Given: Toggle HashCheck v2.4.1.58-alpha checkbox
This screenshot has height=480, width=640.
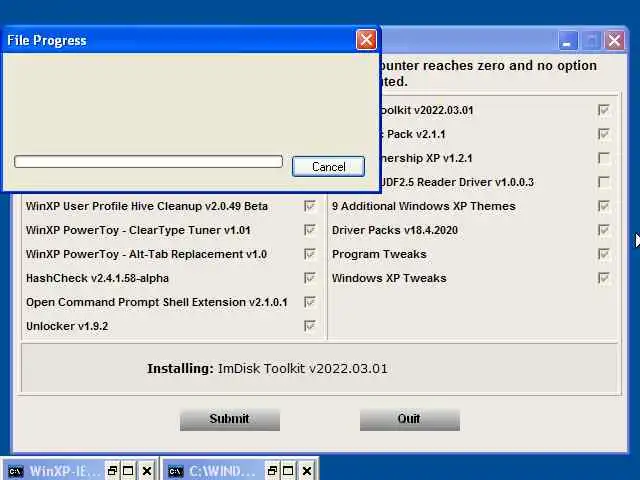Looking at the screenshot, I should tap(310, 278).
